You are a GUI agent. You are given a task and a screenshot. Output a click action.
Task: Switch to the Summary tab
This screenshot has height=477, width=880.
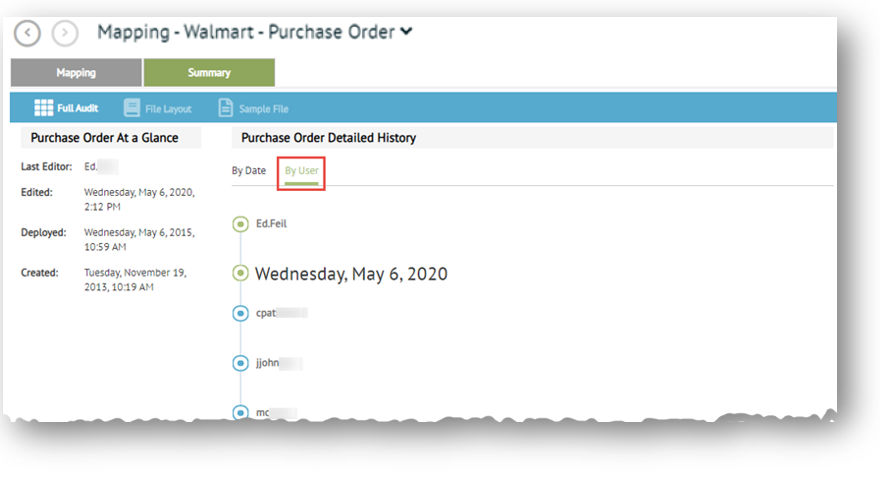[209, 73]
